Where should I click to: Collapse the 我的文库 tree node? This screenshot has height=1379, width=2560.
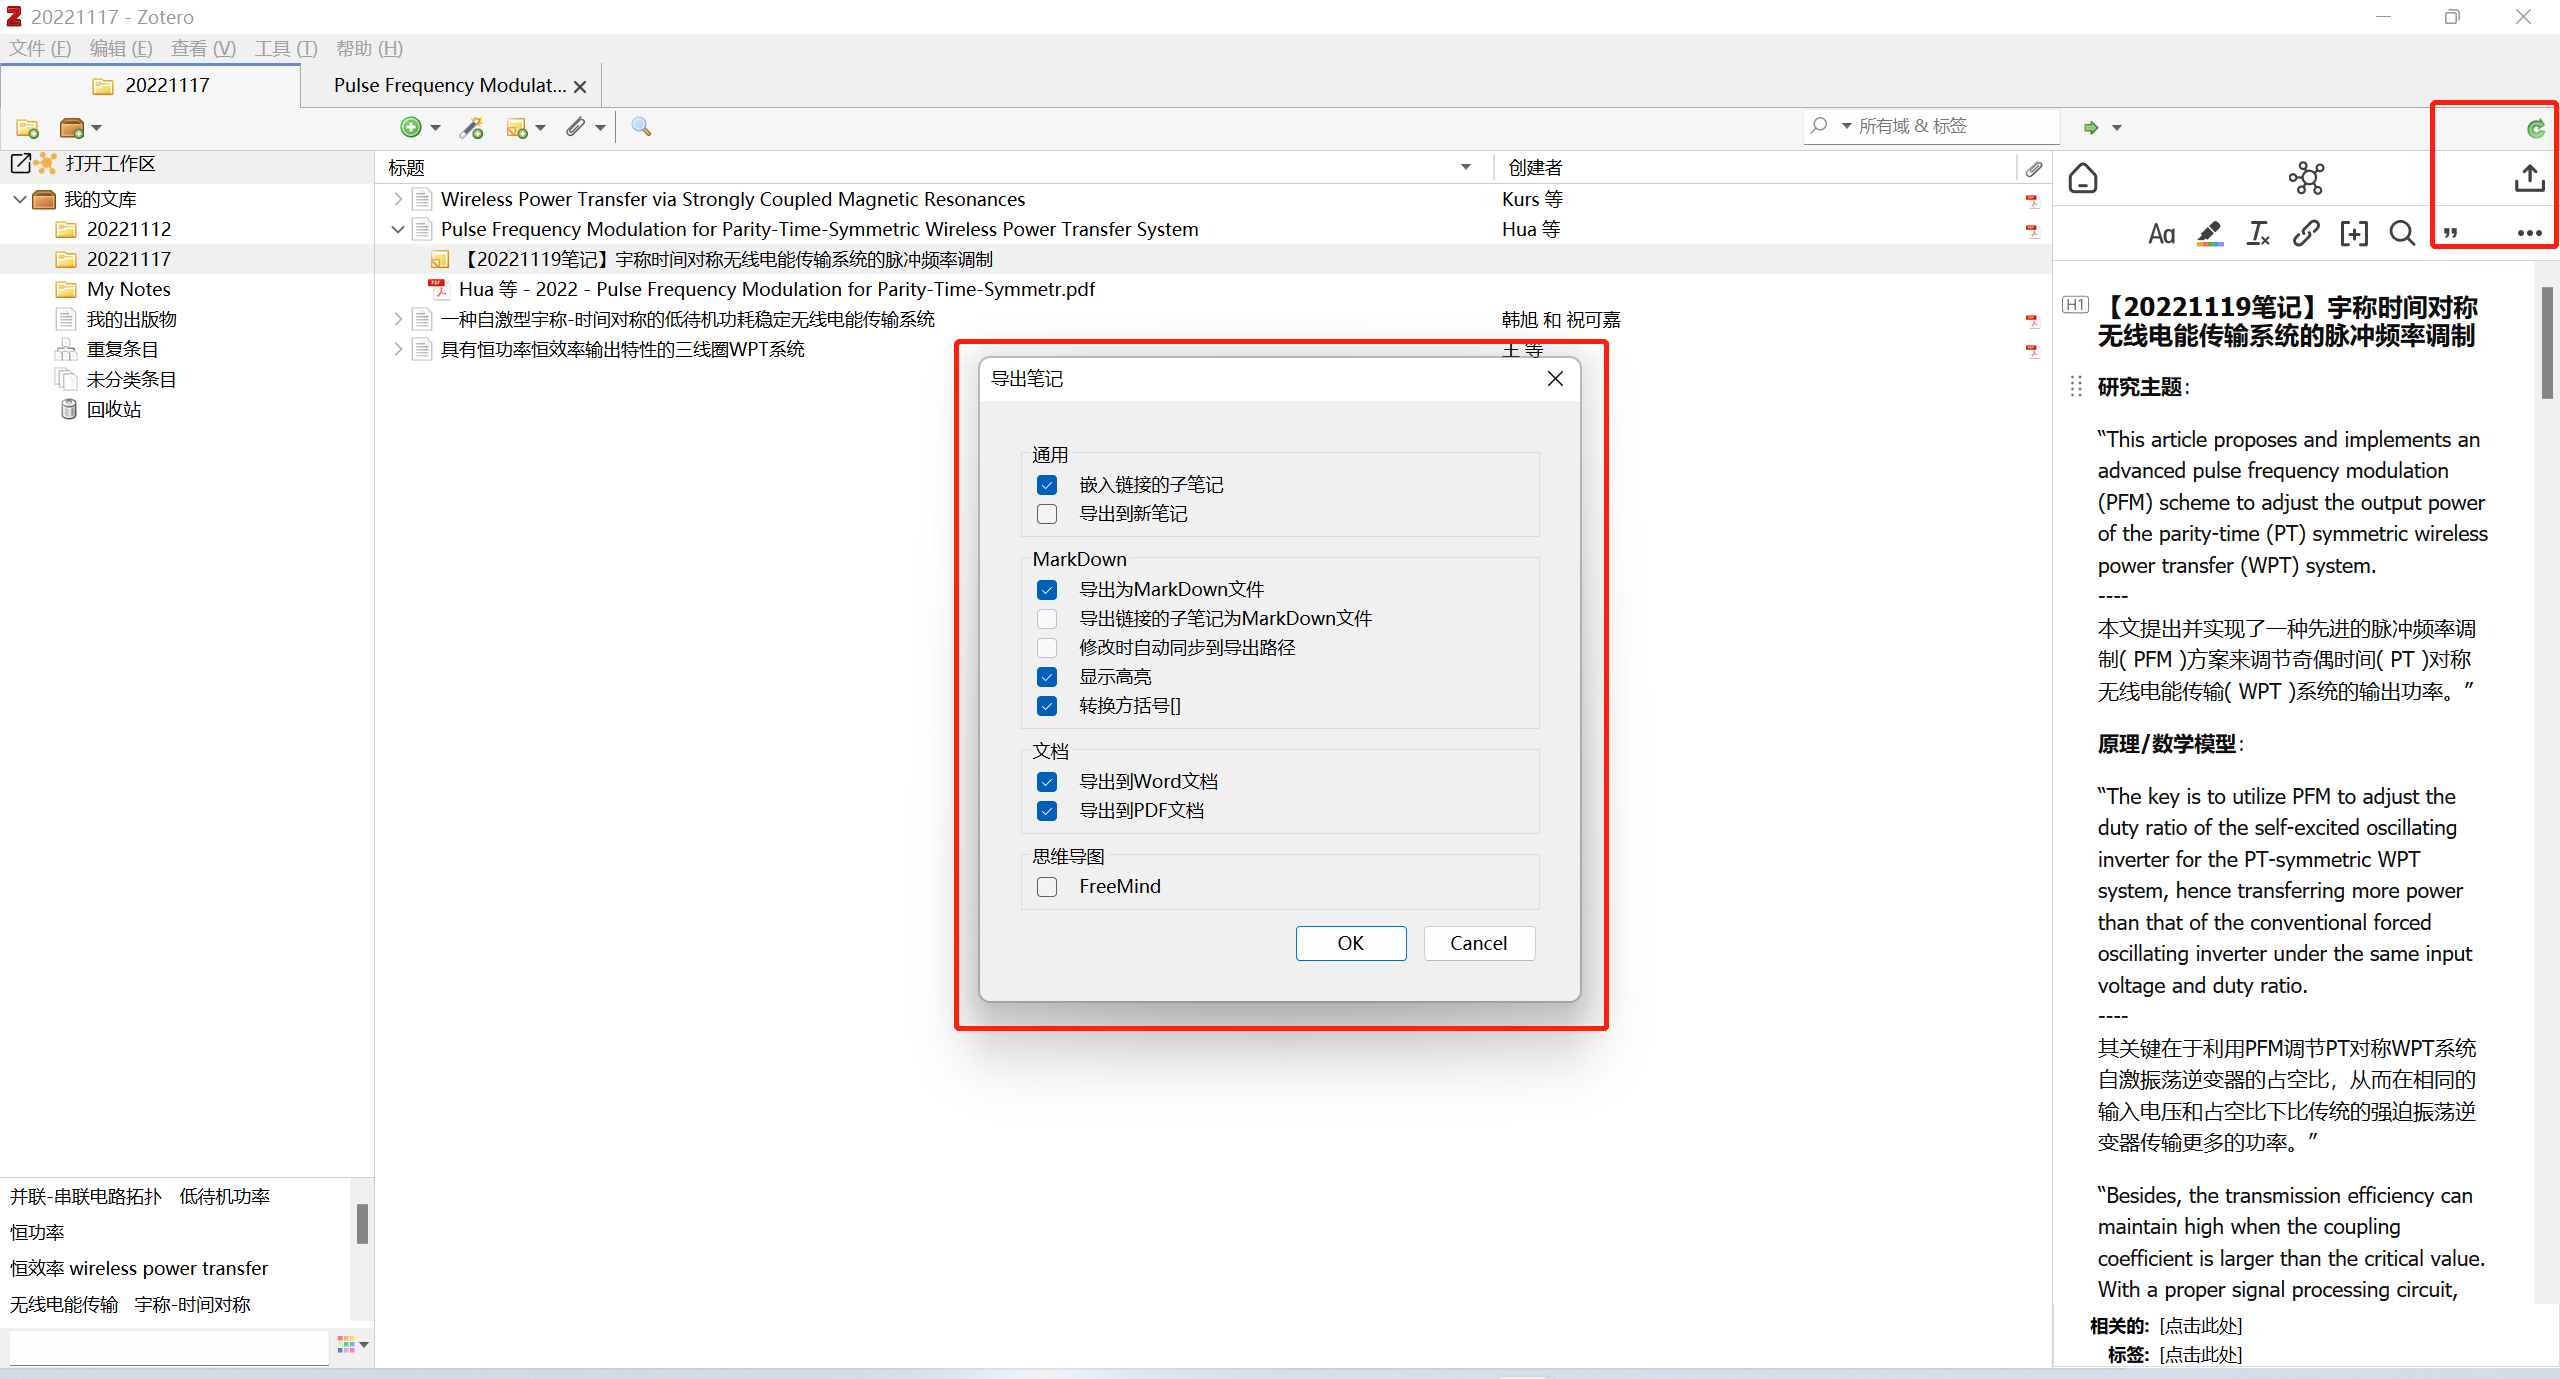point(19,200)
